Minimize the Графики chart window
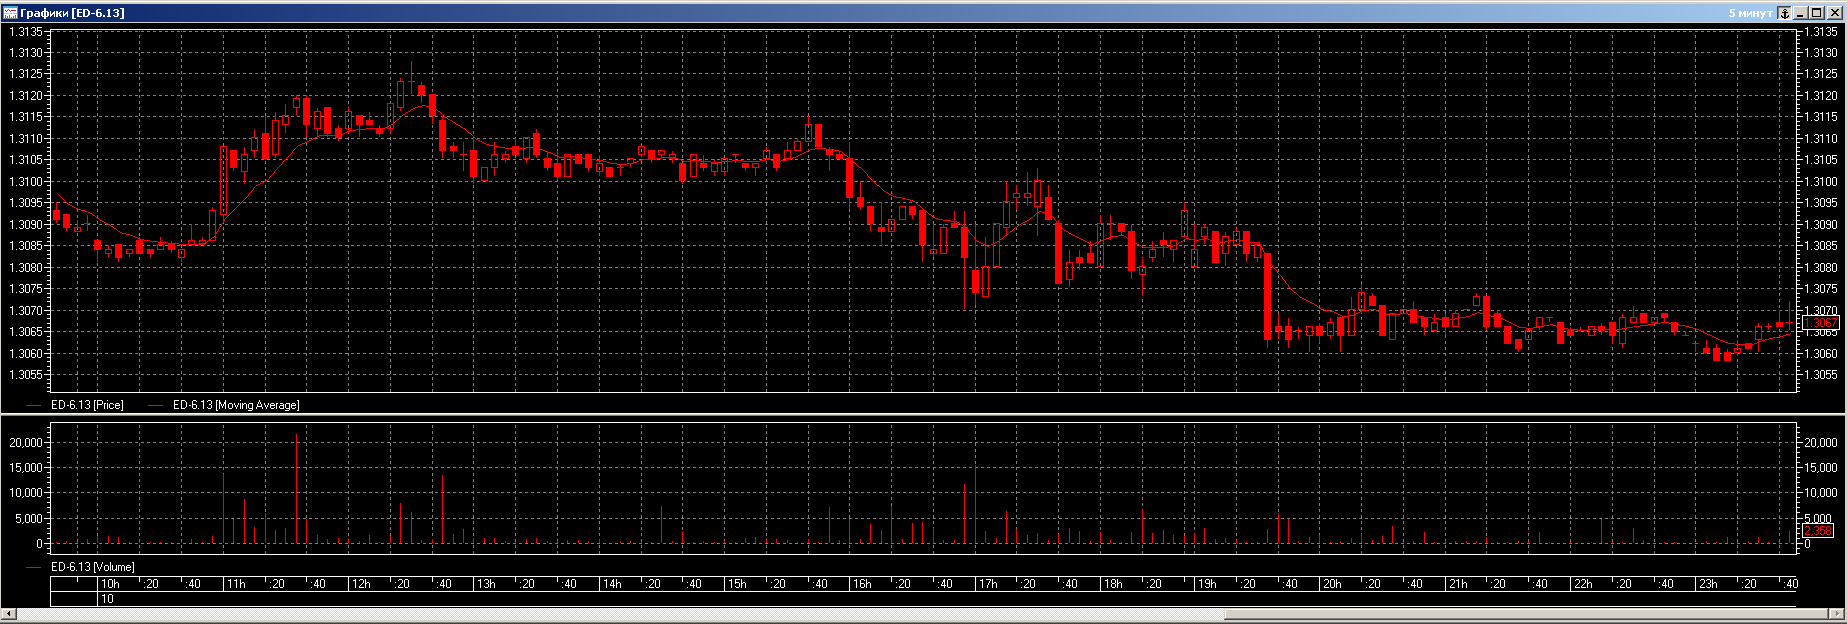Image resolution: width=1847 pixels, height=624 pixels. [x=1800, y=13]
